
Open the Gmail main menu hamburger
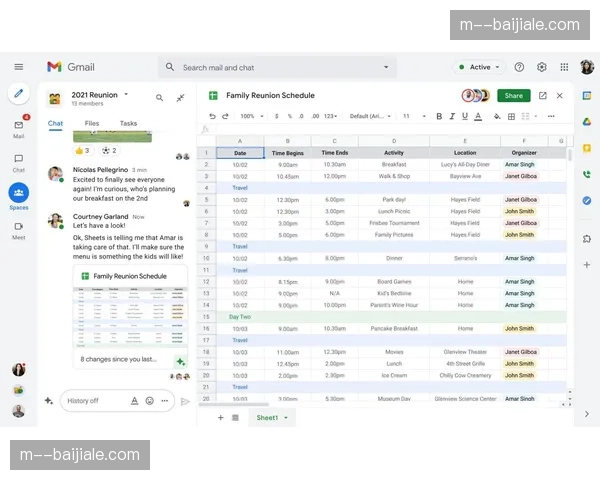[x=18, y=67]
